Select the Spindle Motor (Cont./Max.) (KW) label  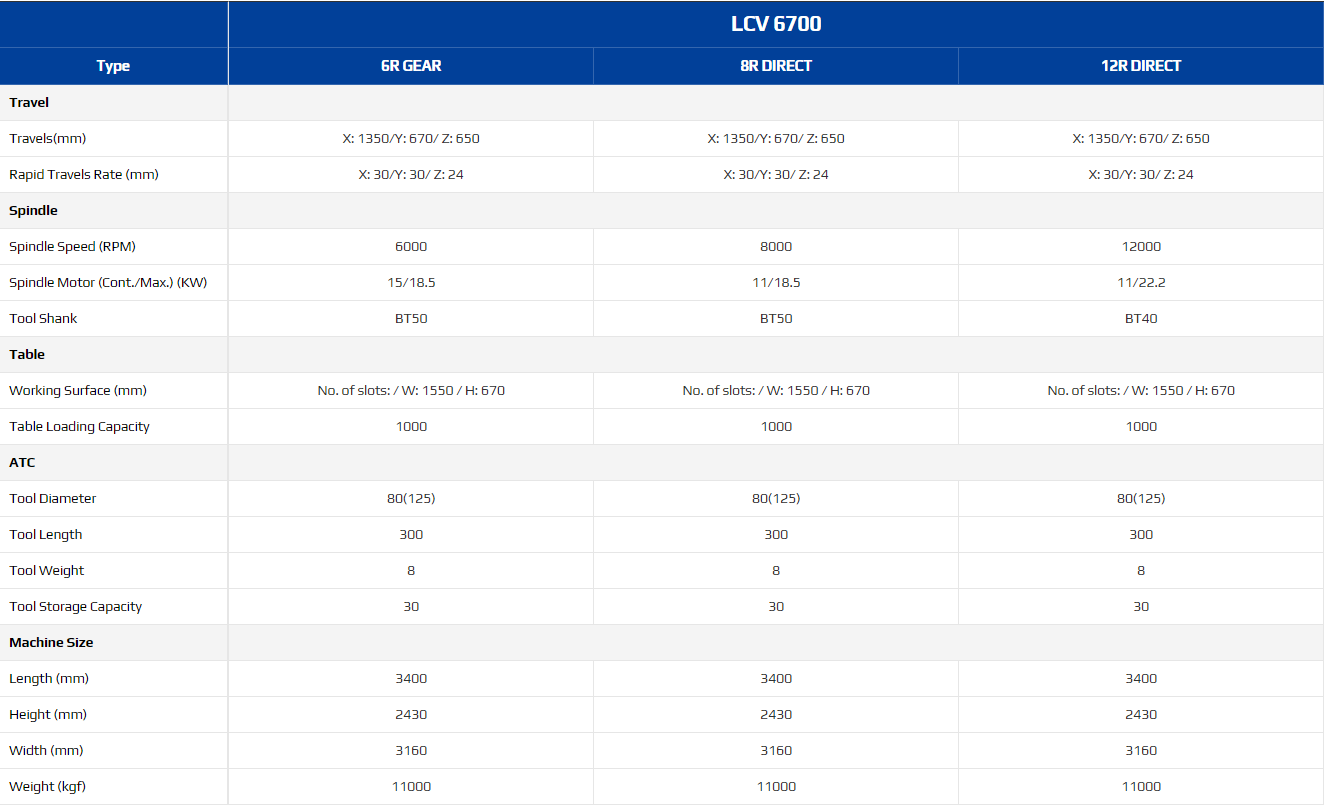point(108,282)
